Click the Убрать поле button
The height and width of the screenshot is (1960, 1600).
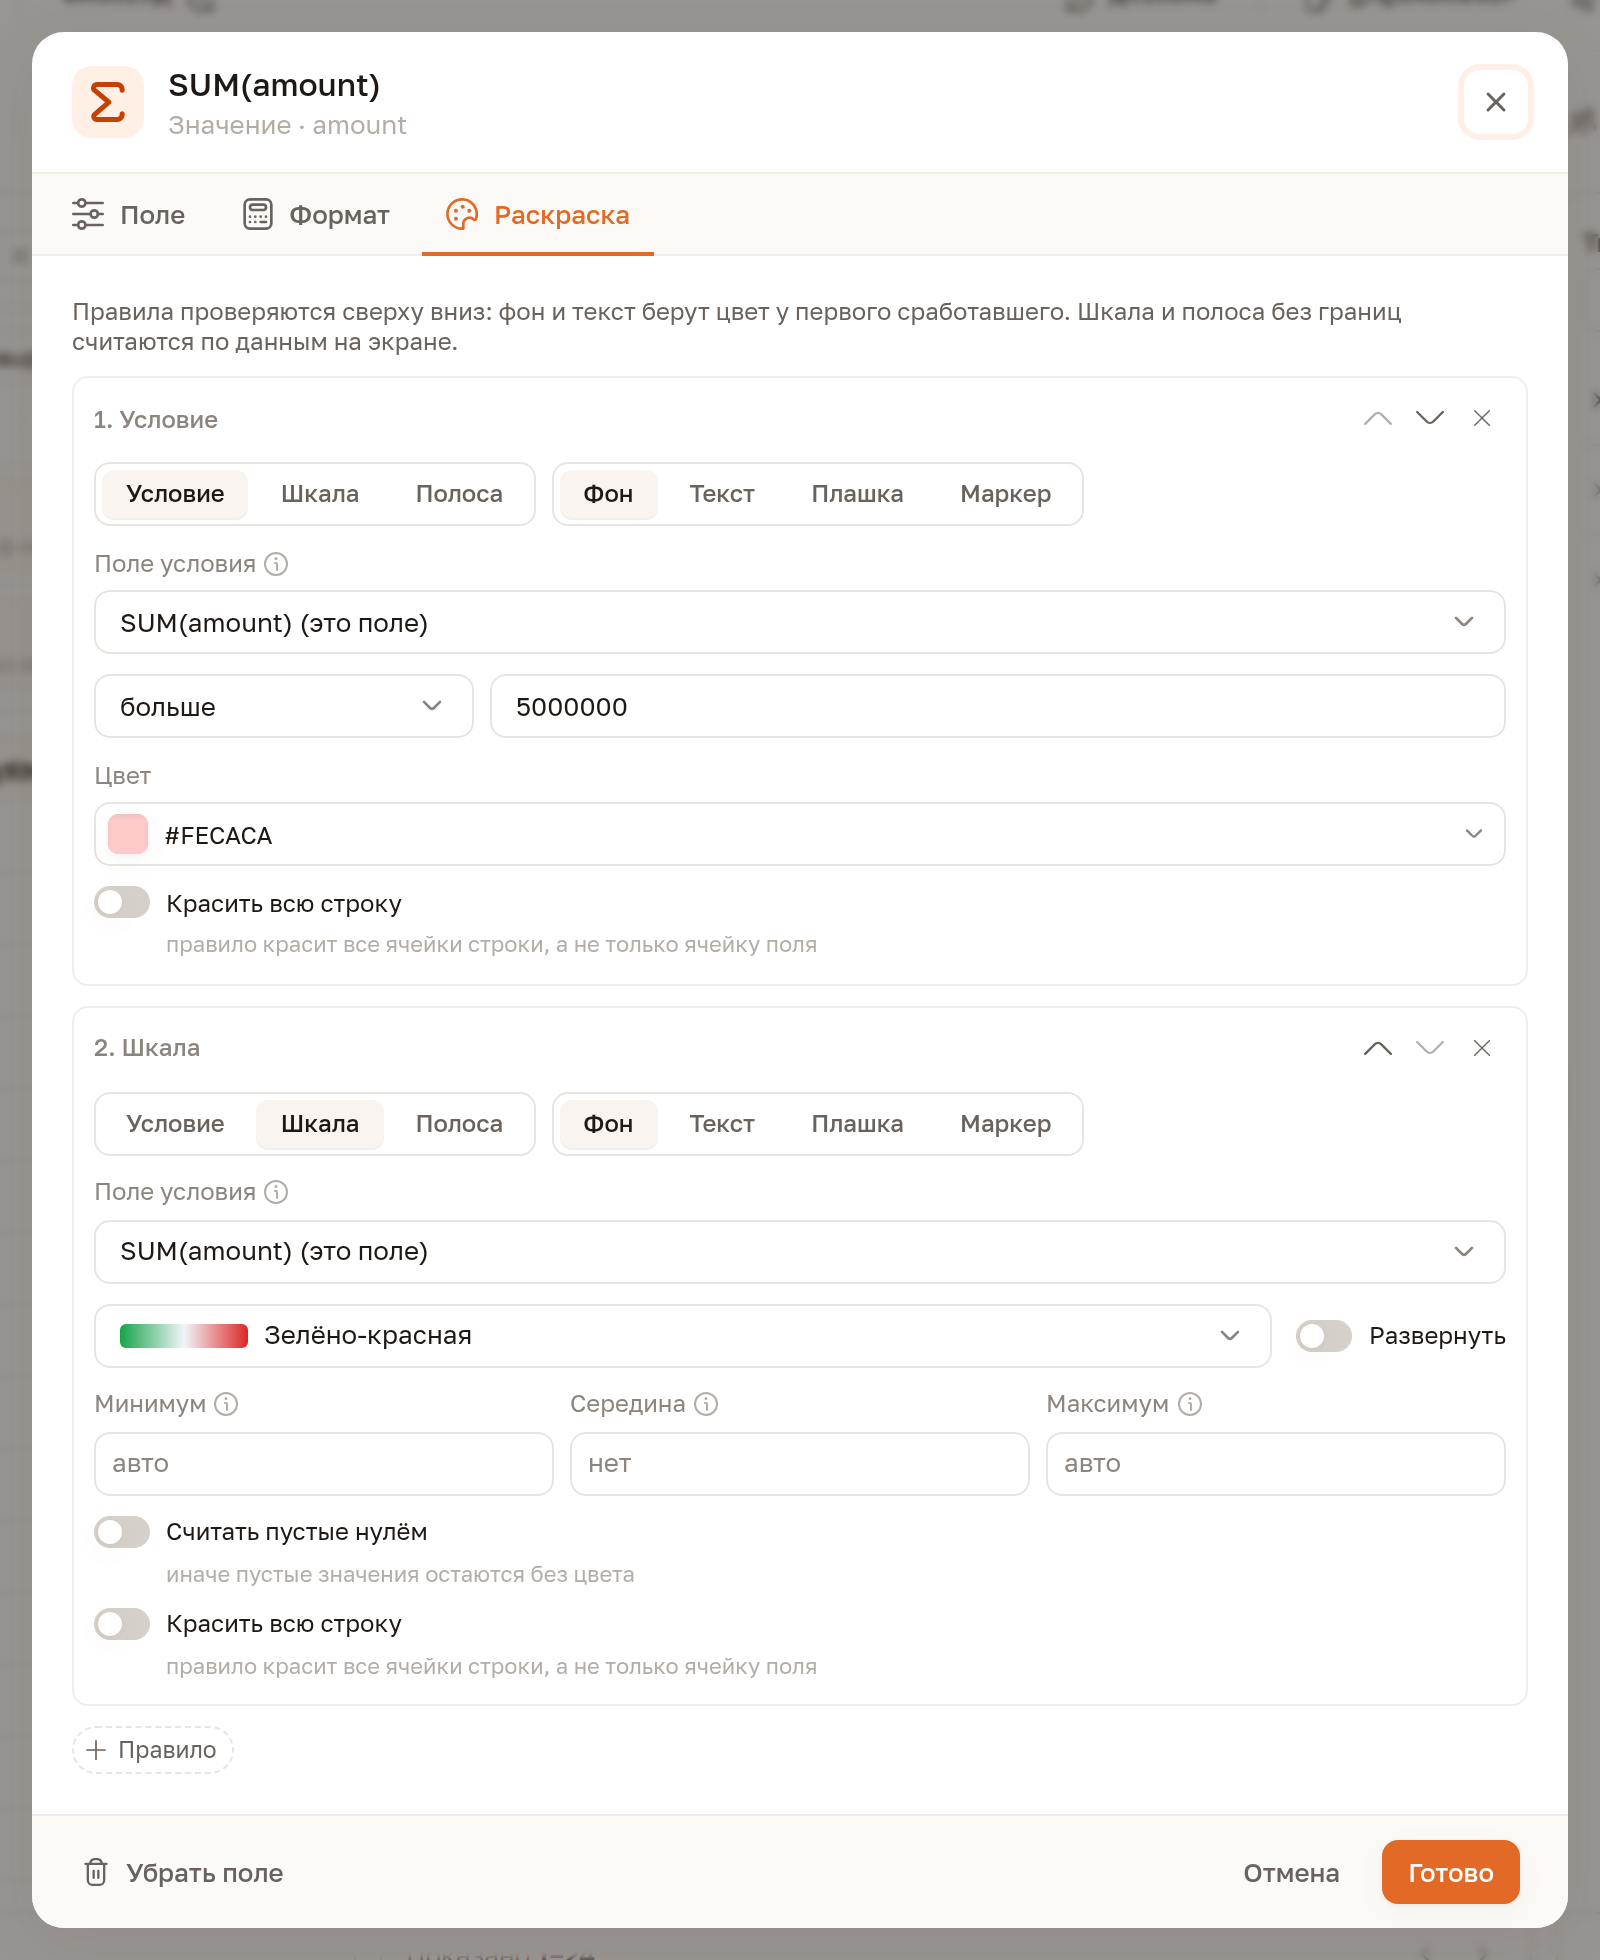click(x=184, y=1872)
